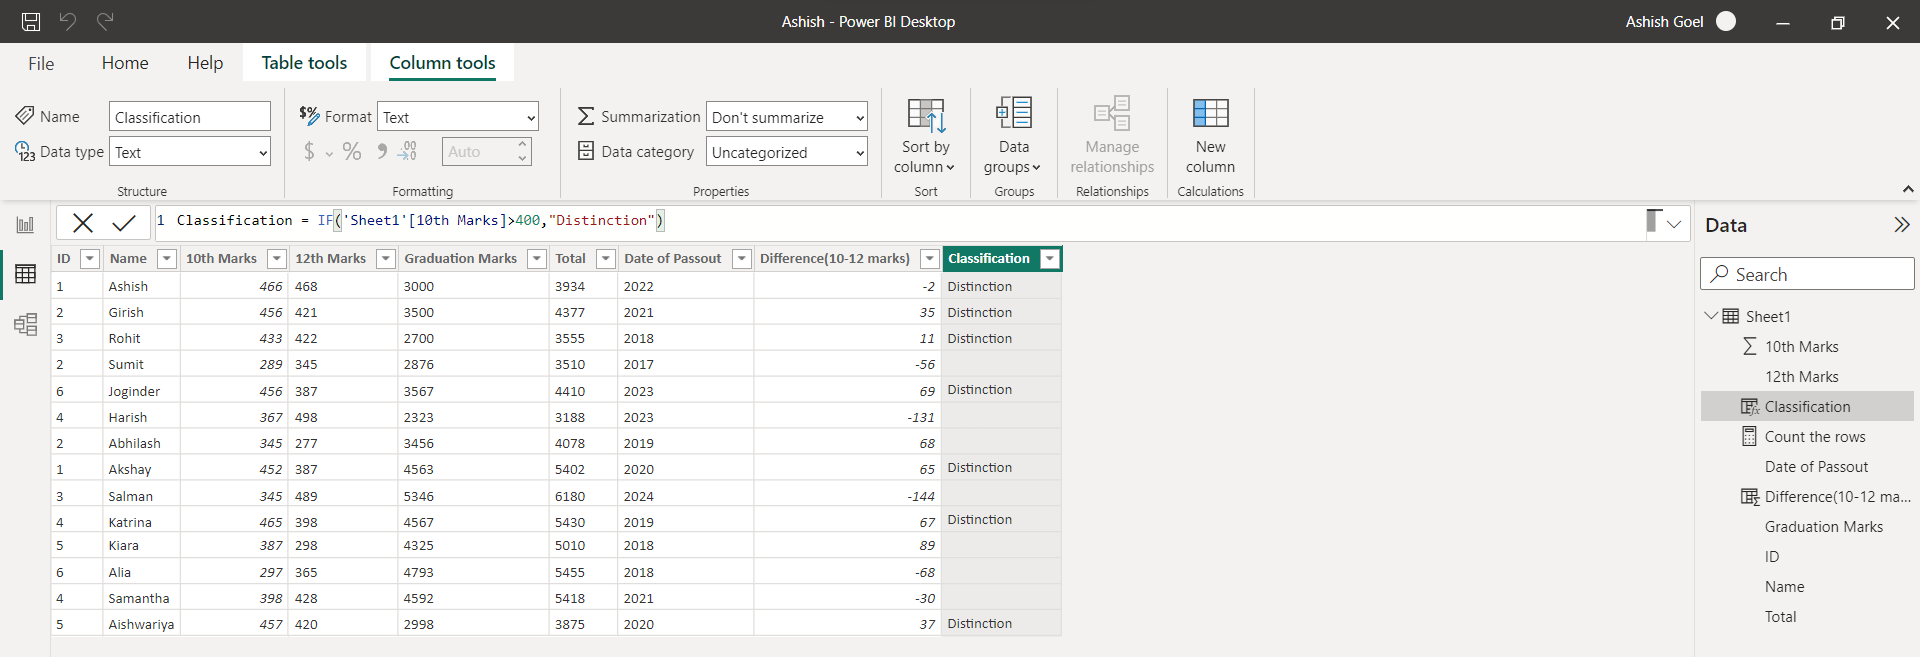Click the Name column header
Viewport: 1920px width, 657px height.
[x=128, y=259]
